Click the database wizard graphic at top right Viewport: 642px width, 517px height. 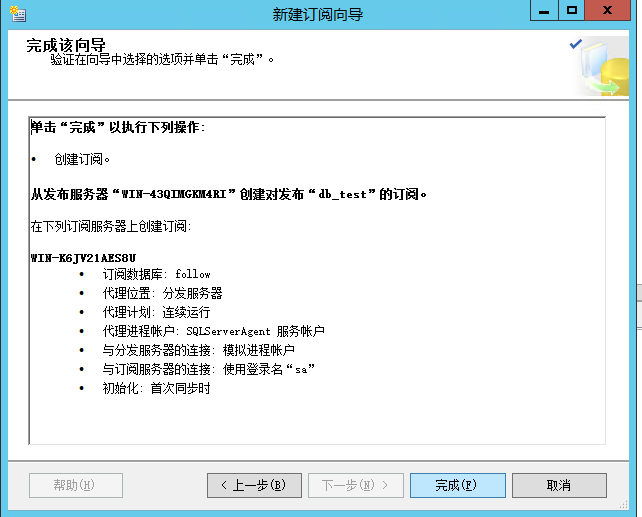600,66
